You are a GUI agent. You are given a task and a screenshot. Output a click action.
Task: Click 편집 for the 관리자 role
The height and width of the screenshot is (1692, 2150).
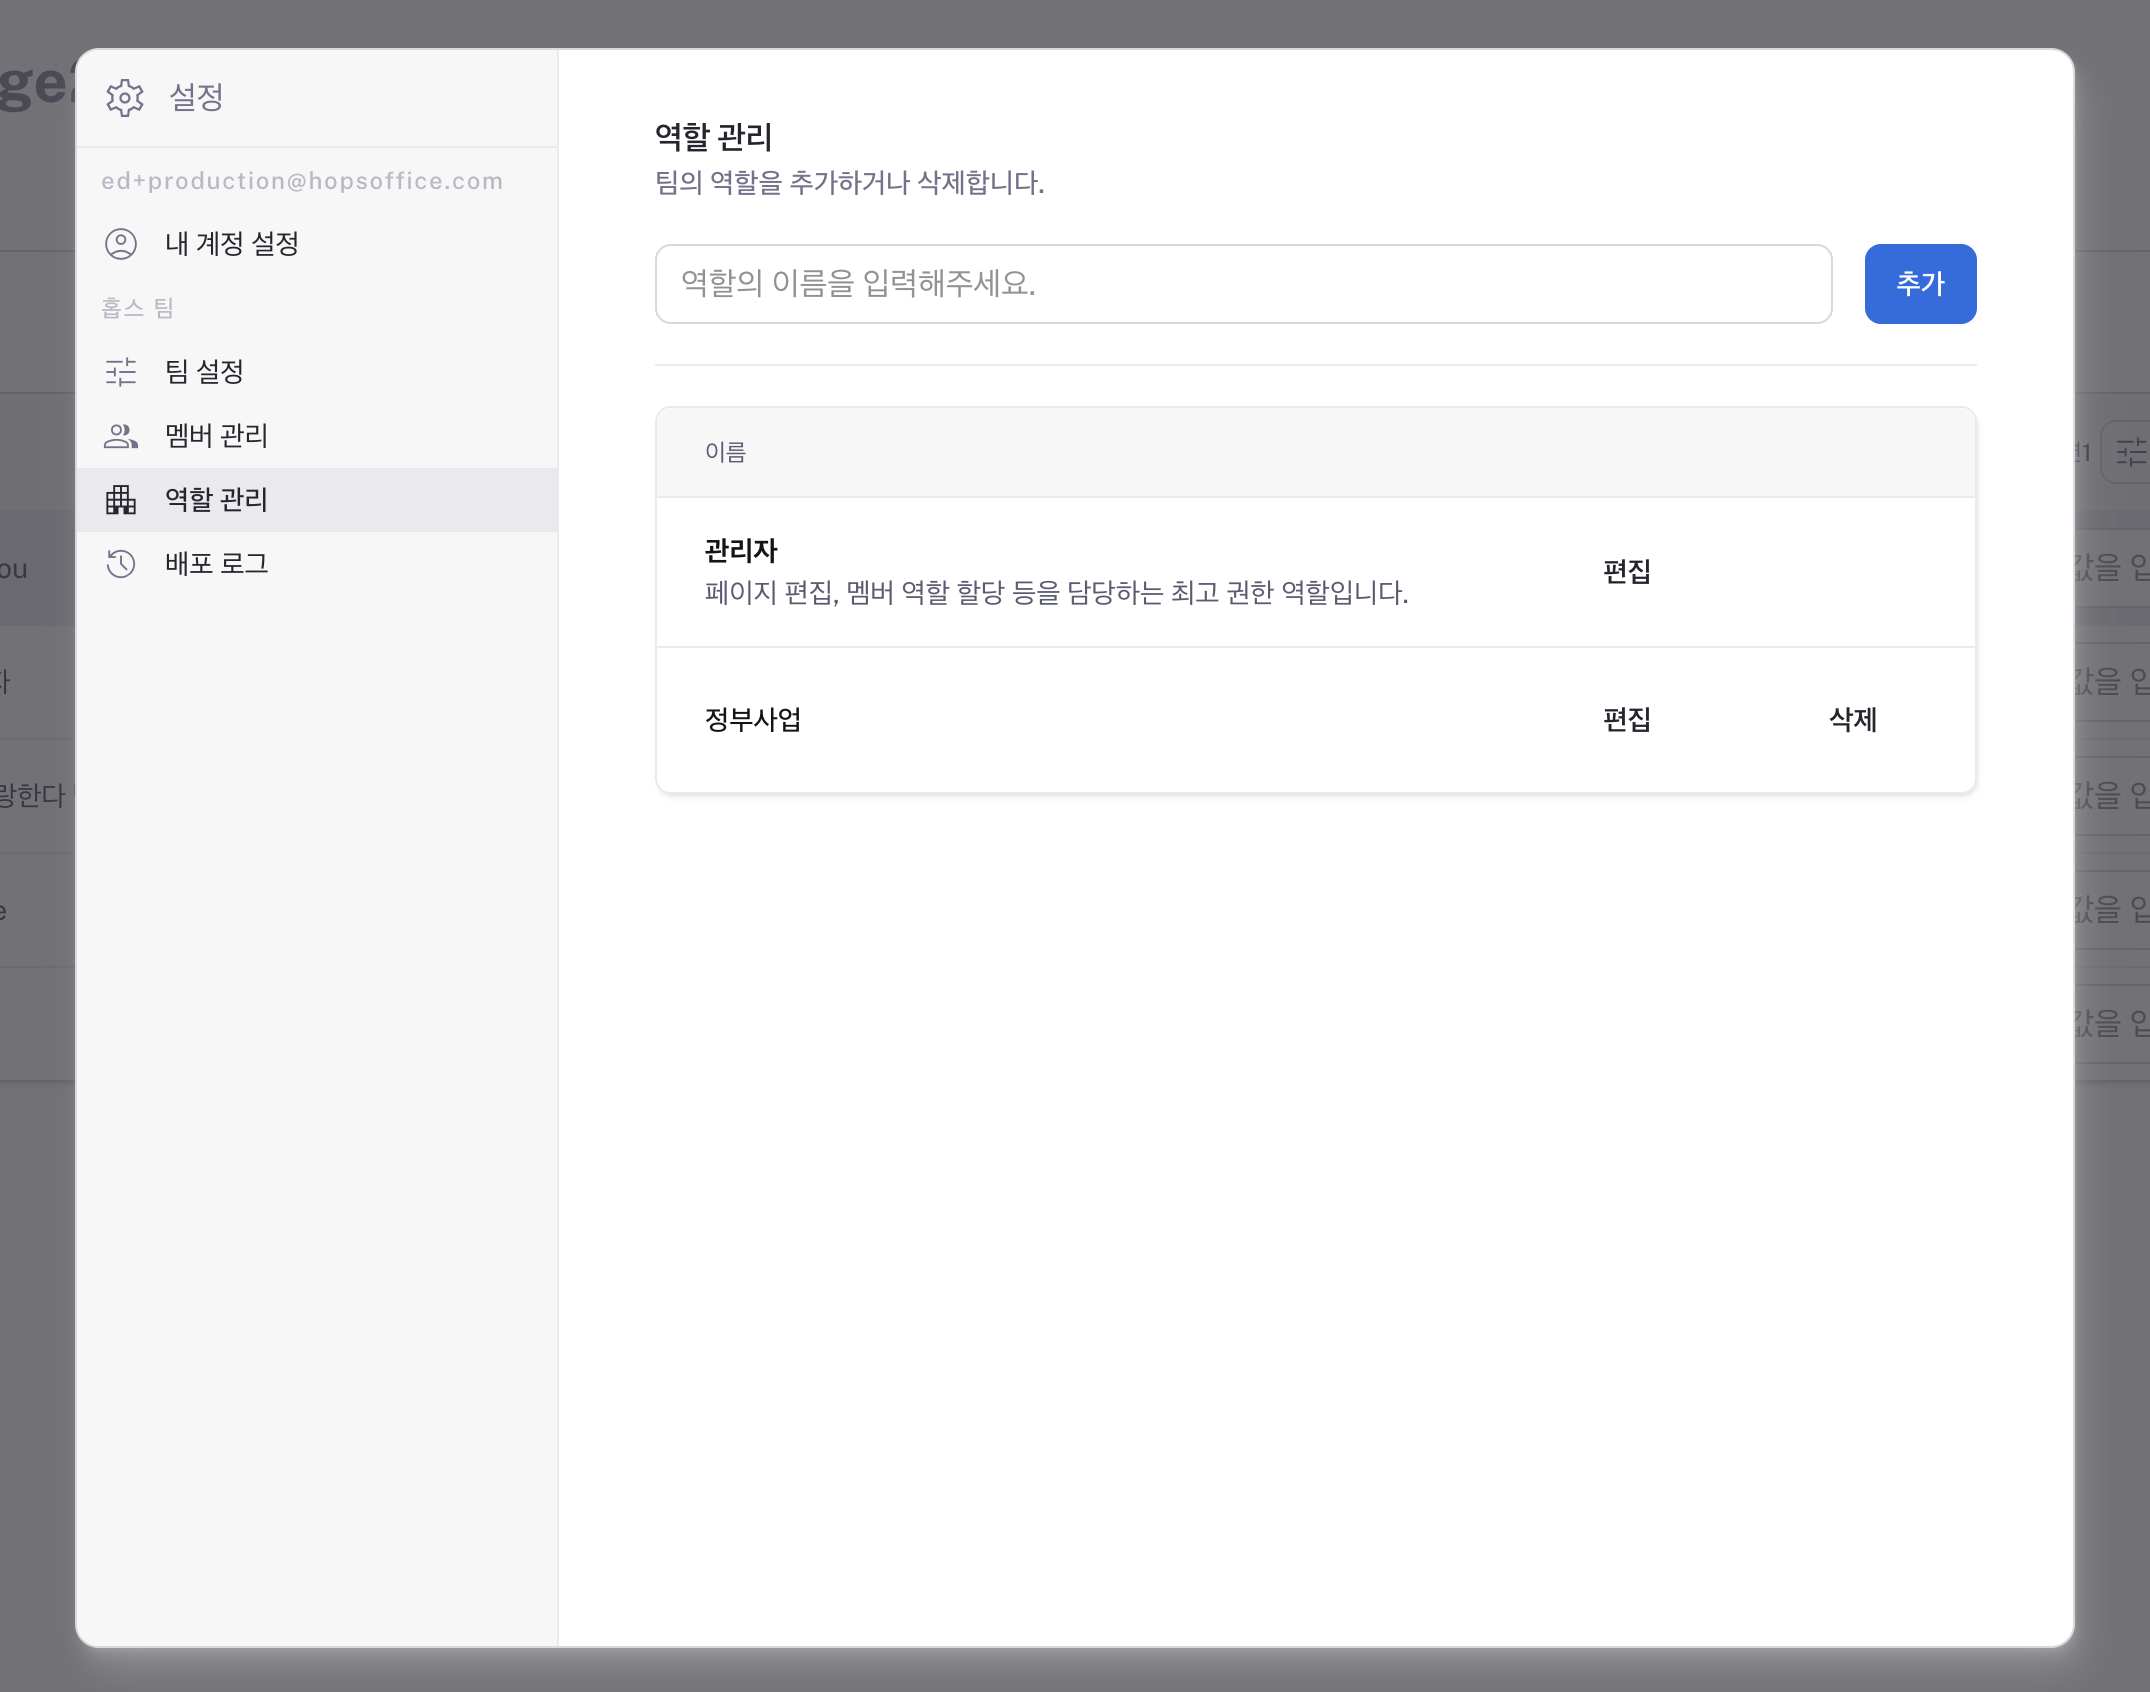pos(1627,572)
